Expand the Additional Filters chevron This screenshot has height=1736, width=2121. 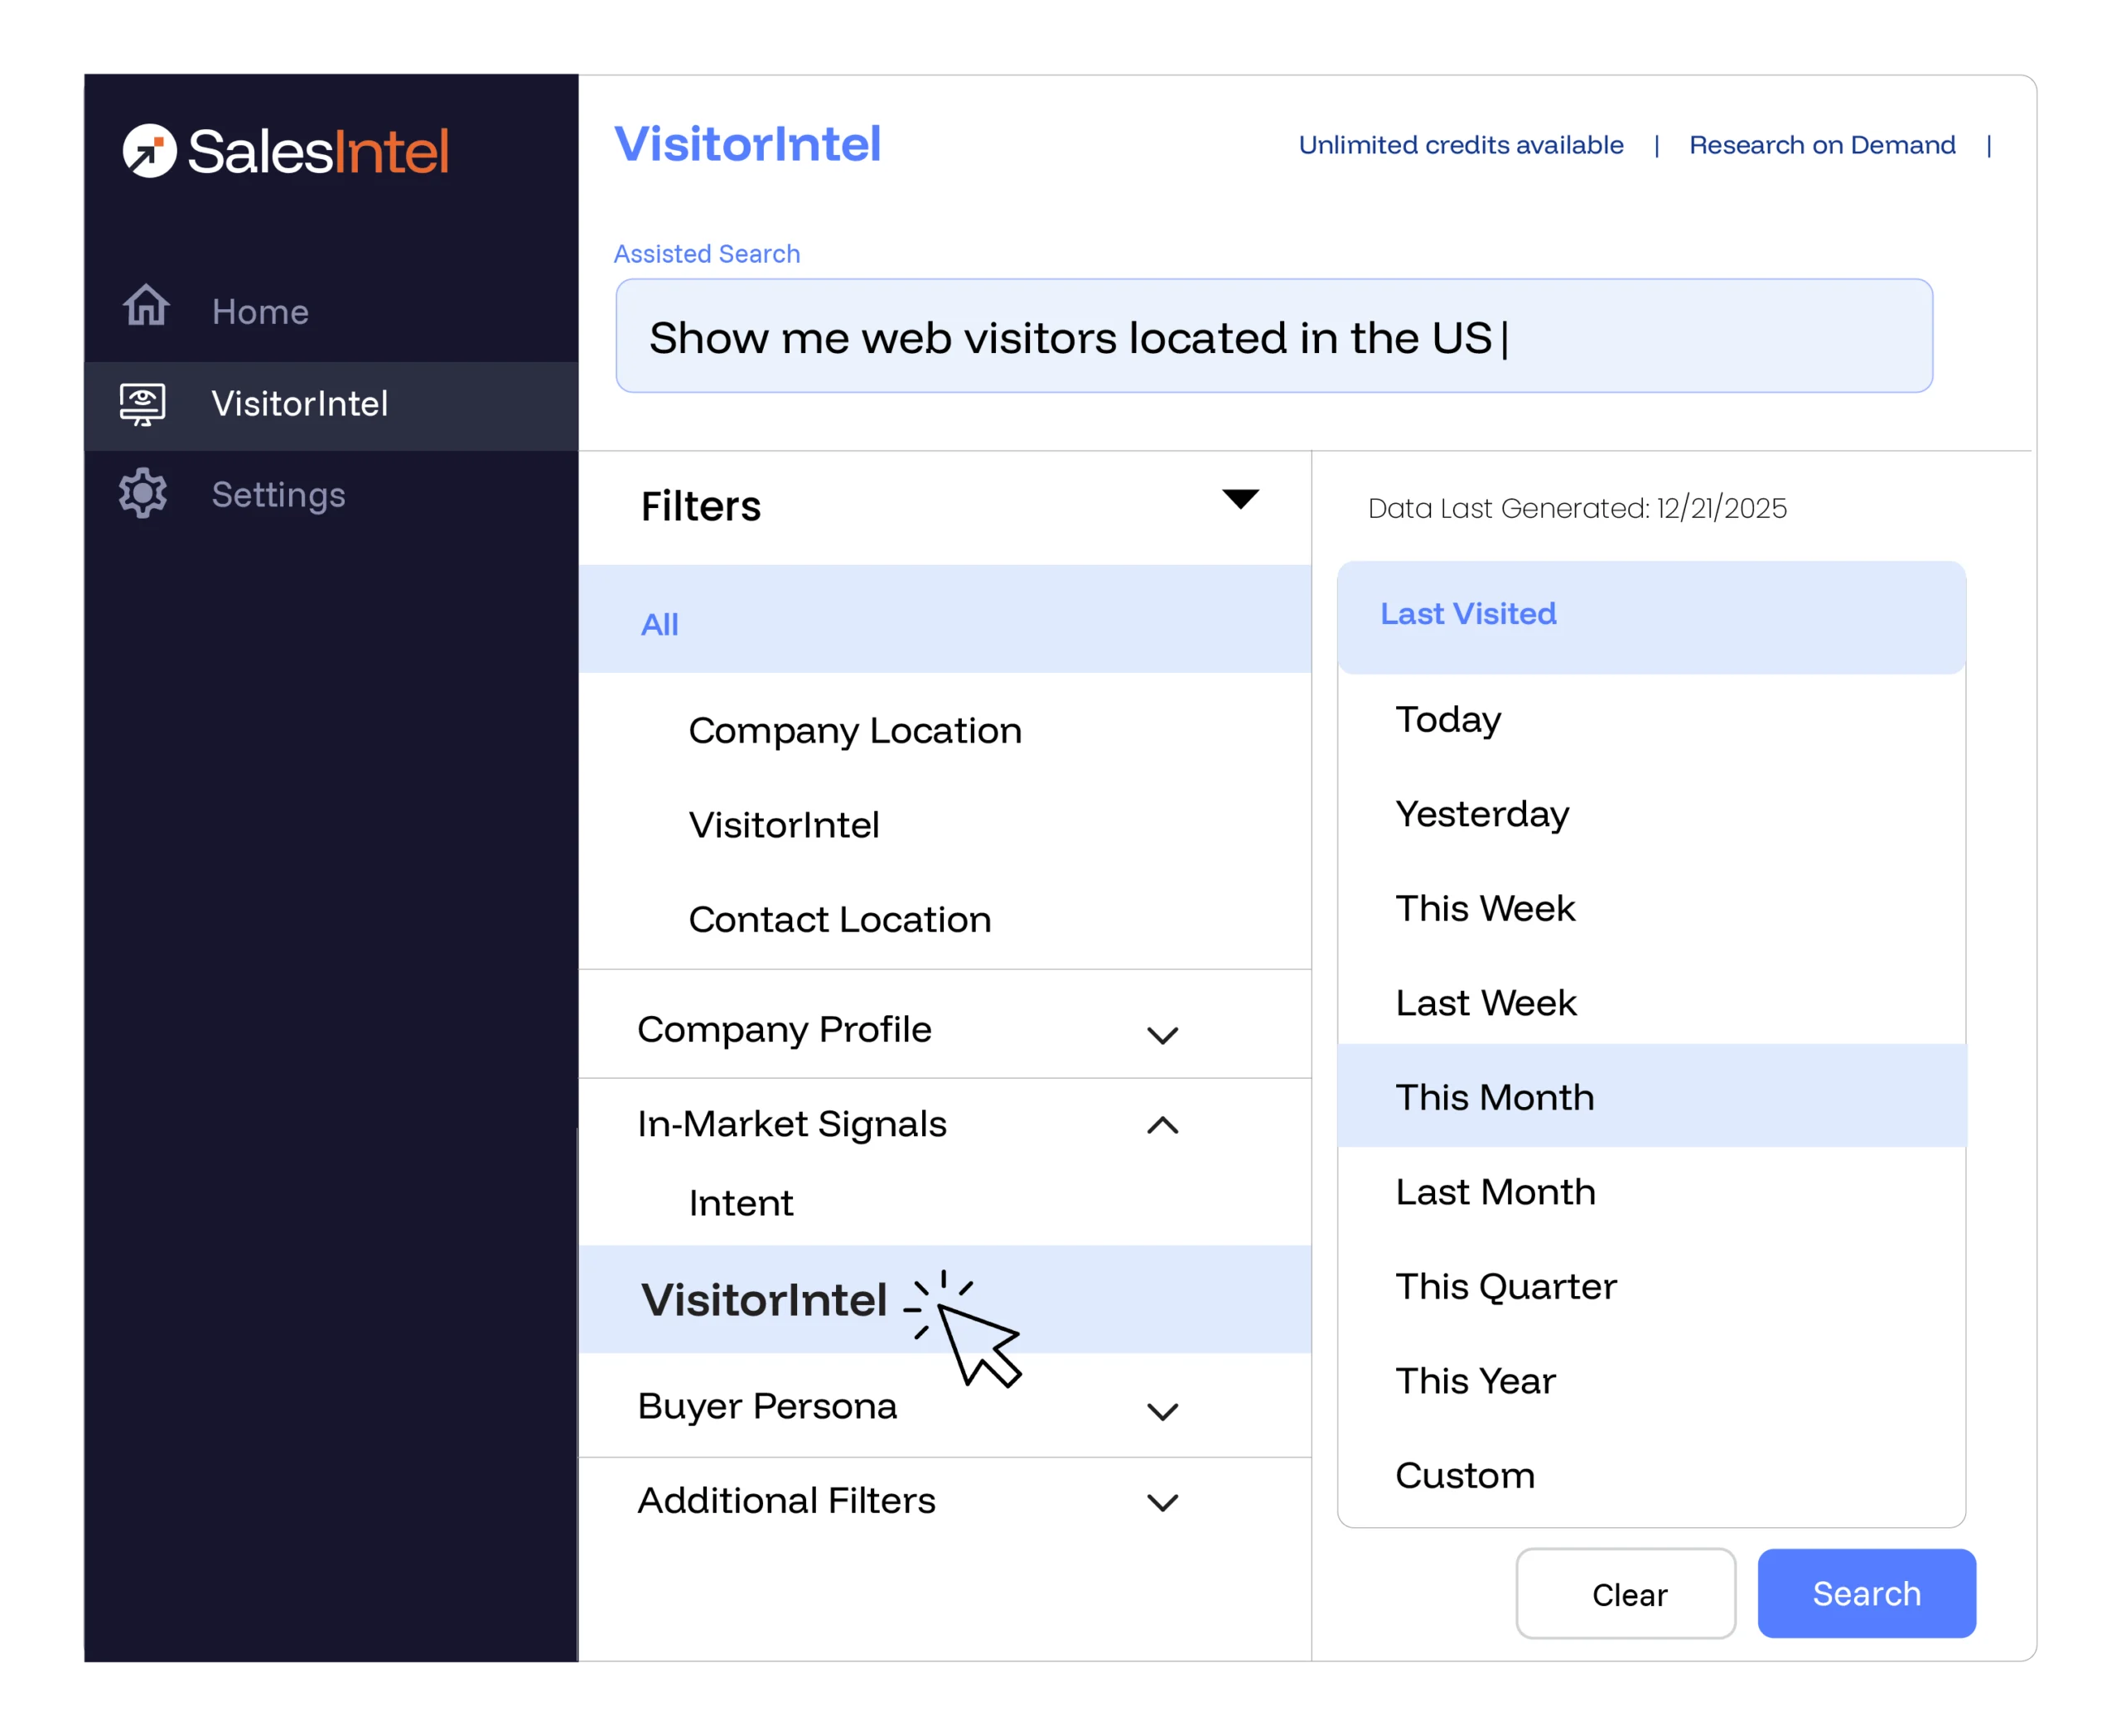tap(1162, 1502)
